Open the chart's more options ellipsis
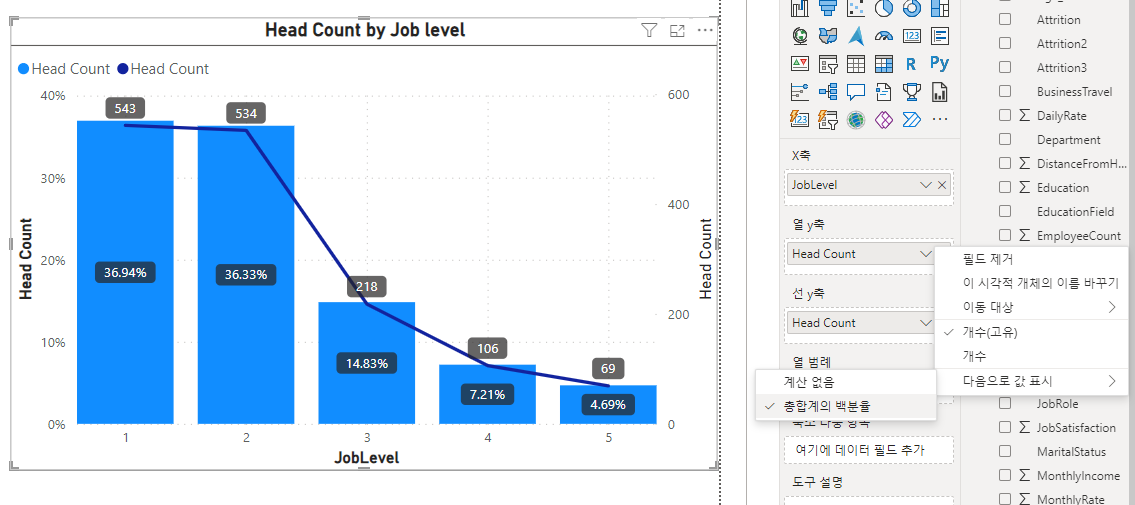The image size is (1135, 505). (705, 30)
